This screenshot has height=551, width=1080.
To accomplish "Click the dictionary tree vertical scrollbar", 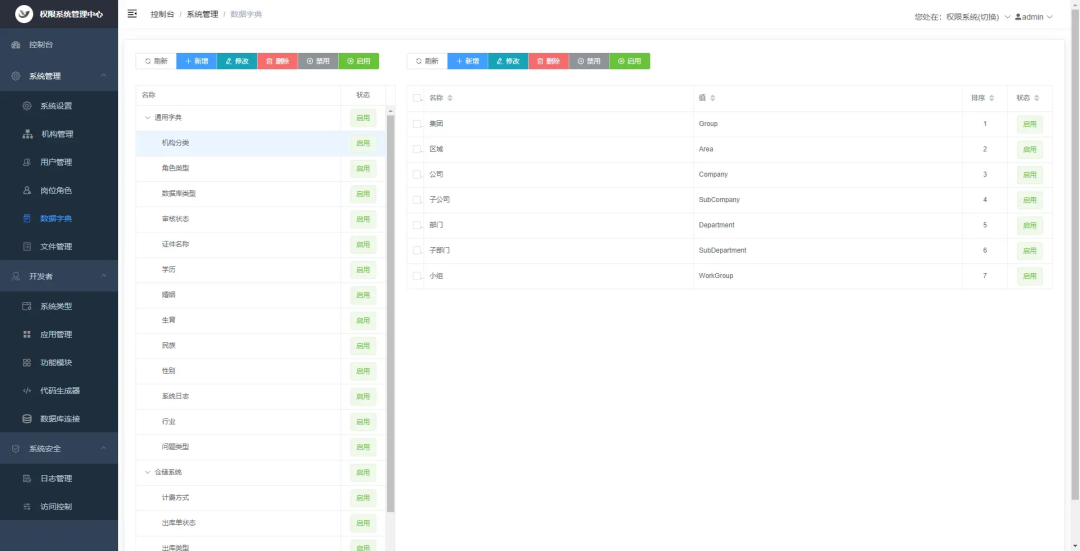I will pyautogui.click(x=391, y=313).
